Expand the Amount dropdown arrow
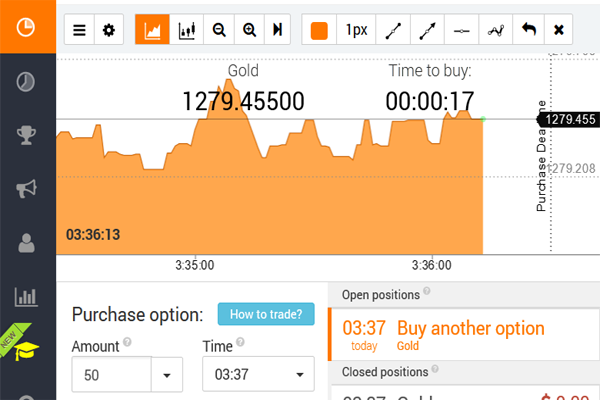The image size is (600, 400). coord(167,375)
